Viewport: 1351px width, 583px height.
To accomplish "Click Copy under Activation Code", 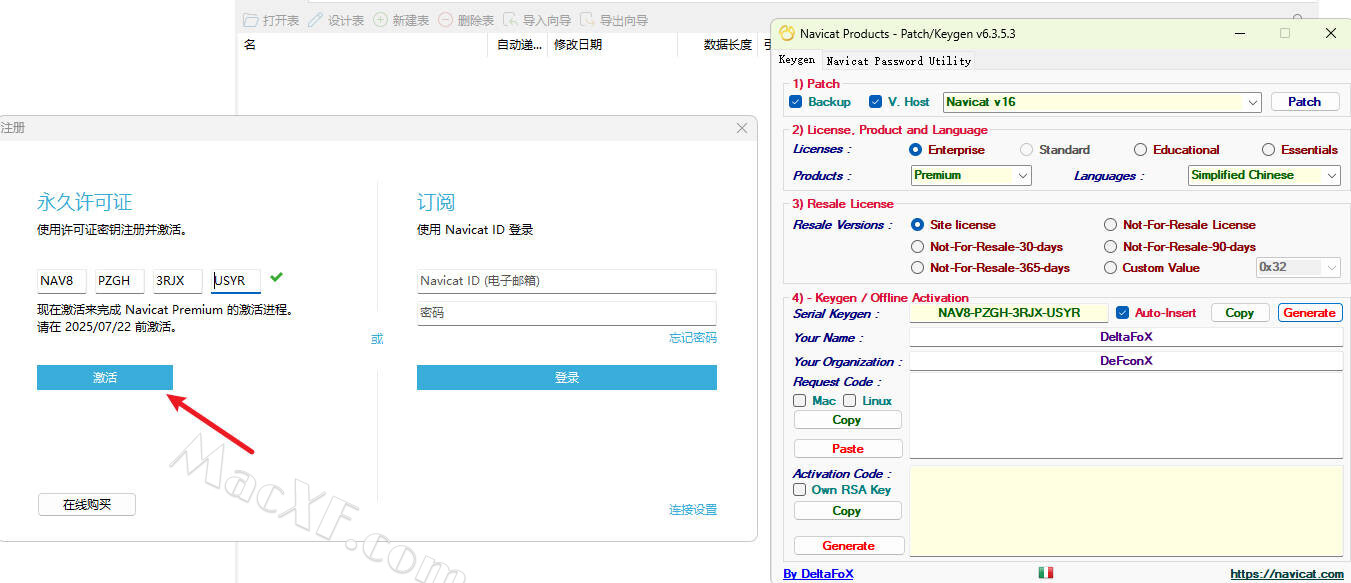I will (848, 511).
